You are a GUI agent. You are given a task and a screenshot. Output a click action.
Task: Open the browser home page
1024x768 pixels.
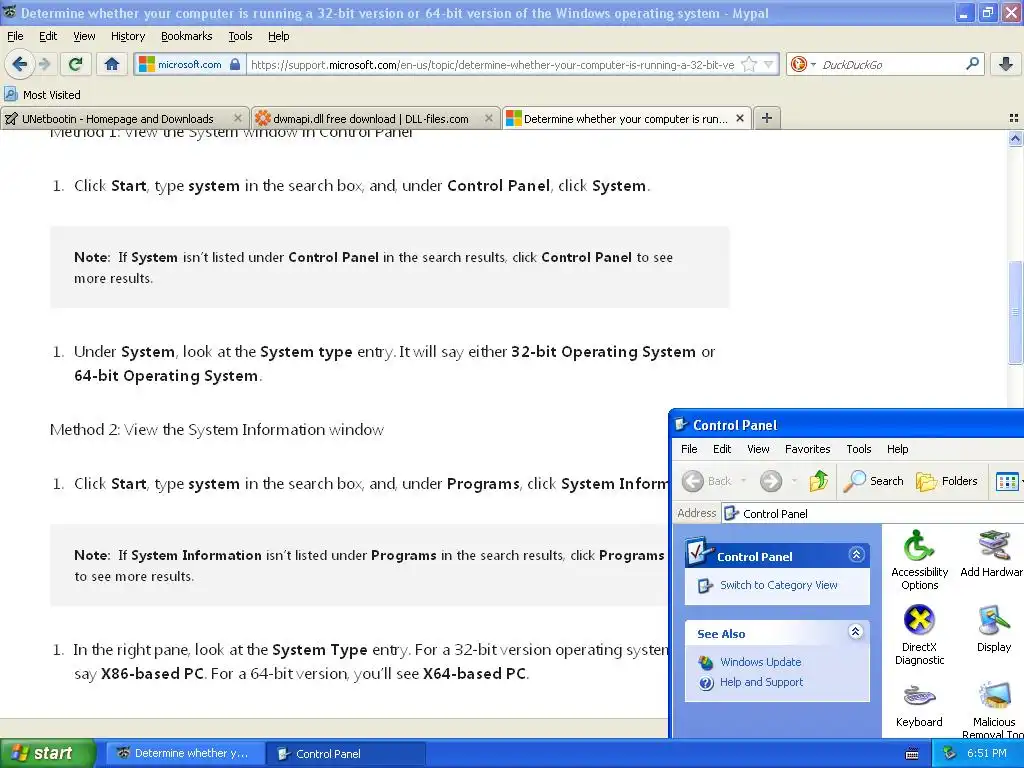click(x=112, y=64)
